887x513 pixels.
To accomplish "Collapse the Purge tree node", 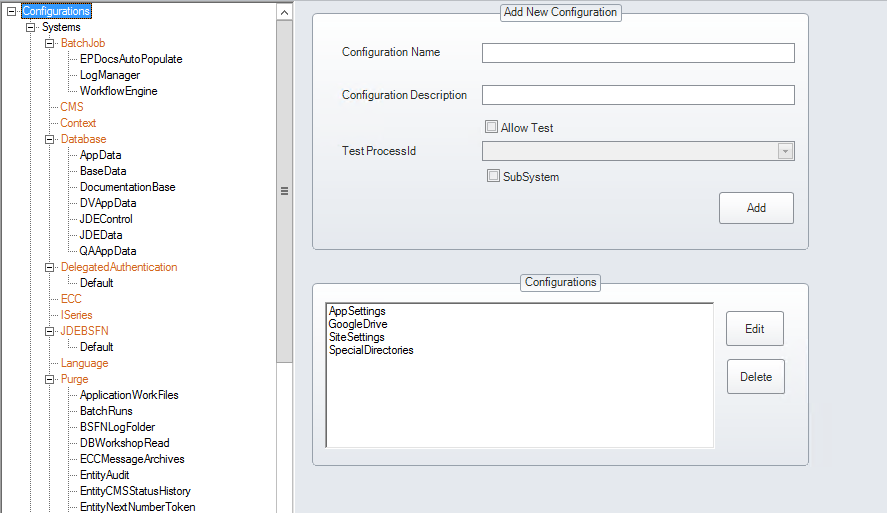I will [x=50, y=379].
